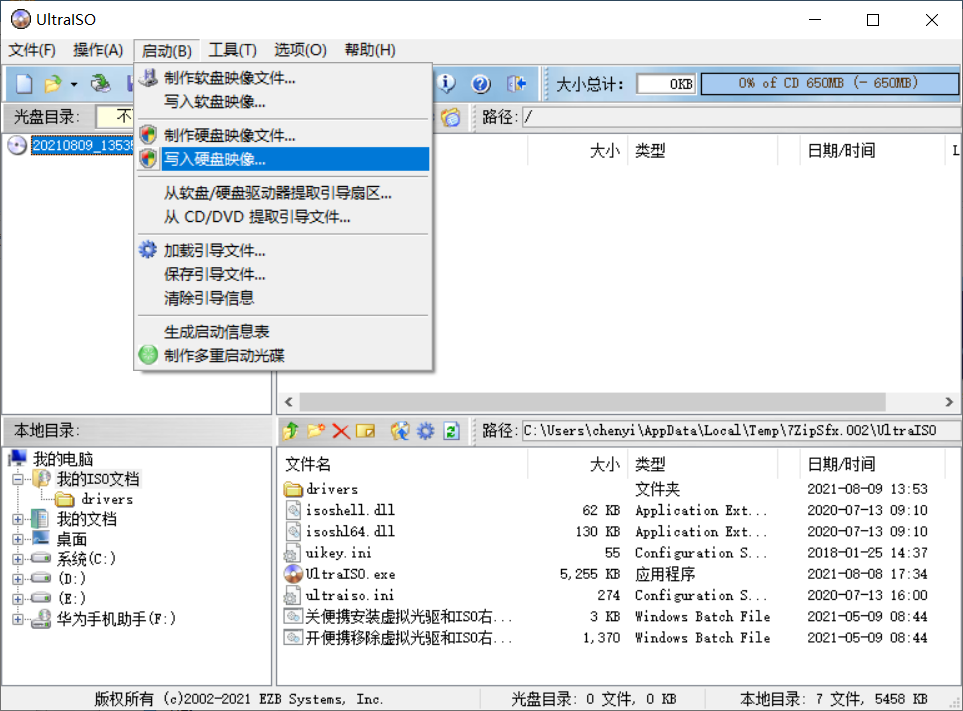Image resolution: width=963 pixels, height=711 pixels.
Task: Select isoshell.dll in file list
Action: pyautogui.click(x=351, y=510)
